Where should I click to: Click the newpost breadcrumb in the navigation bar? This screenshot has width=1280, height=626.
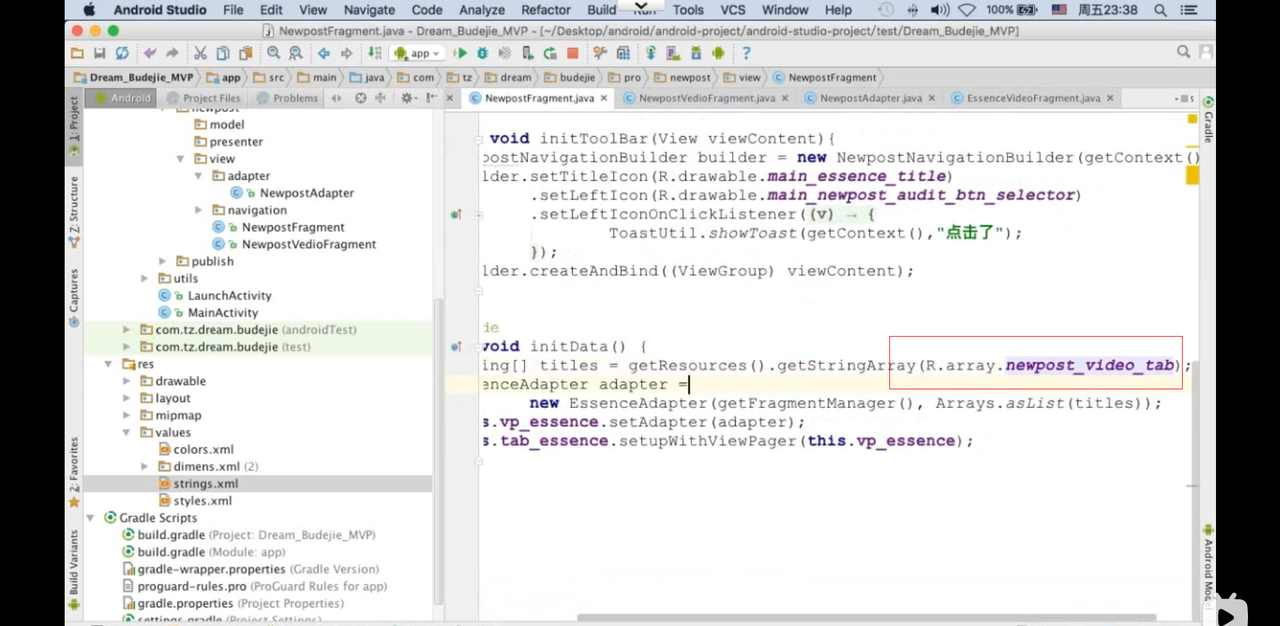[x=689, y=77]
